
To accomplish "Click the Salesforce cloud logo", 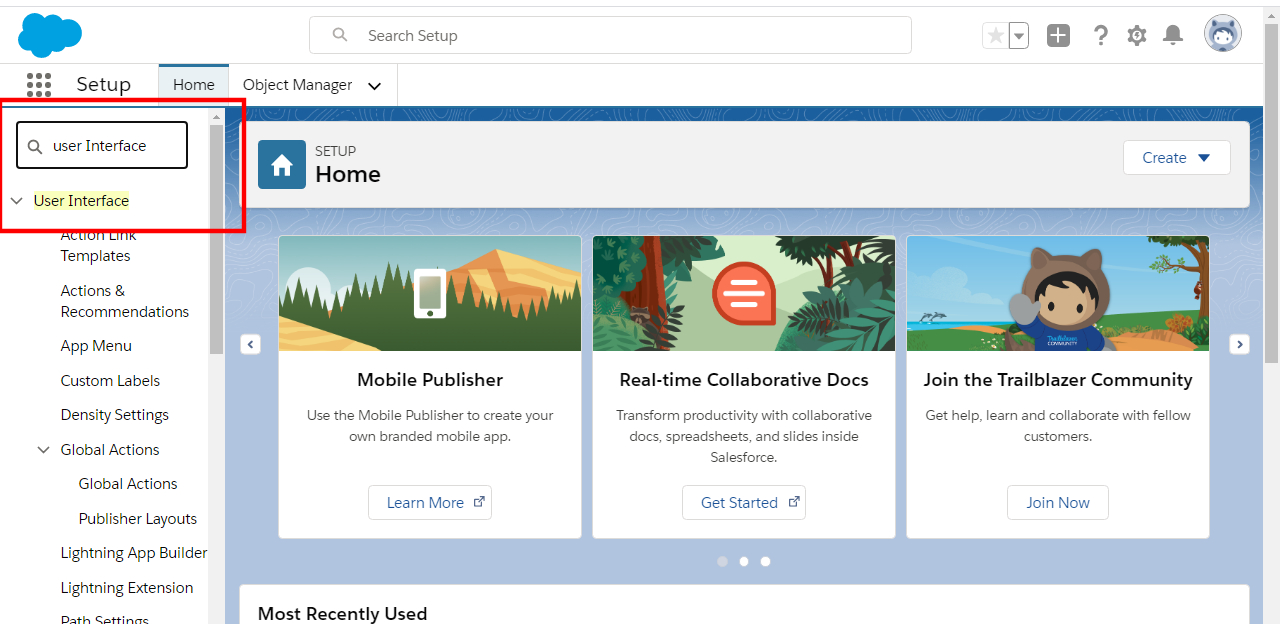I will tap(49, 34).
